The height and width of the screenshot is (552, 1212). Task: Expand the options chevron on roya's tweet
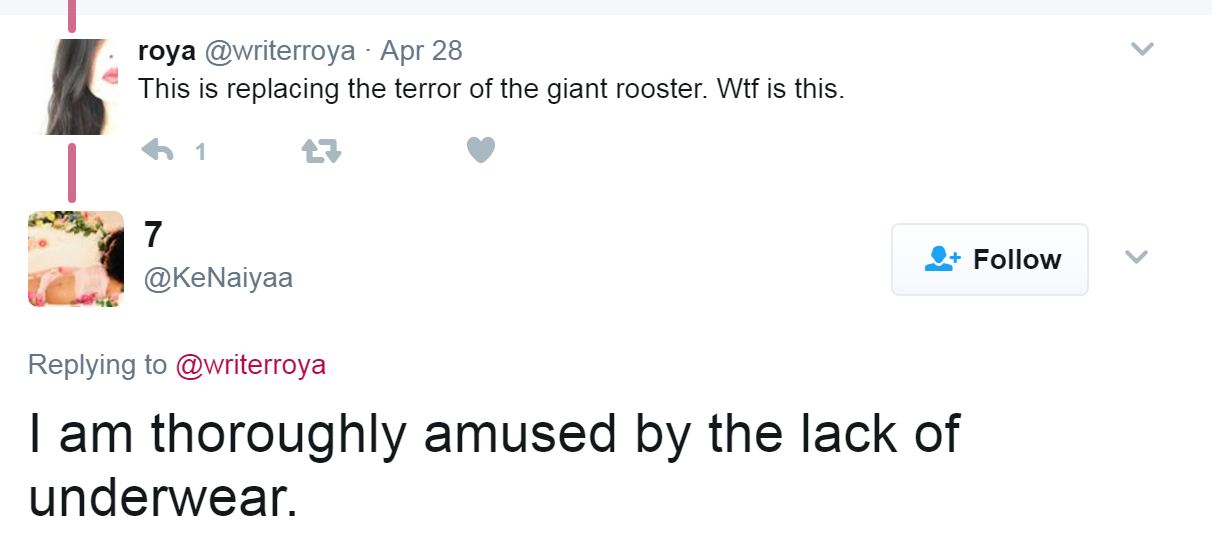point(1142,49)
